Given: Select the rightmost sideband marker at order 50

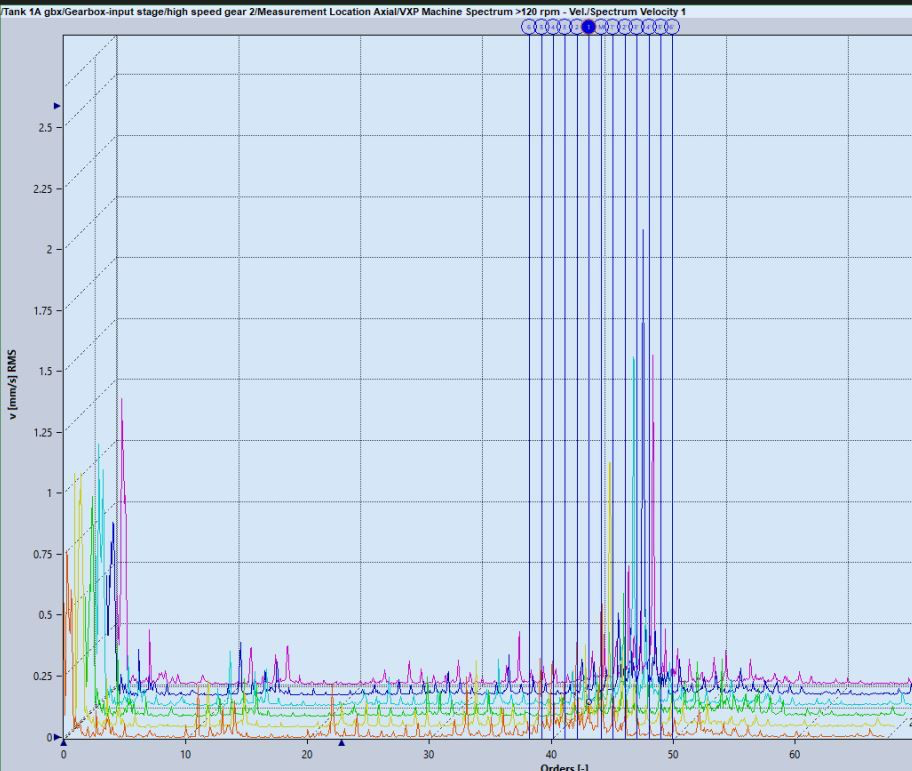Looking at the screenshot, I should pos(672,27).
